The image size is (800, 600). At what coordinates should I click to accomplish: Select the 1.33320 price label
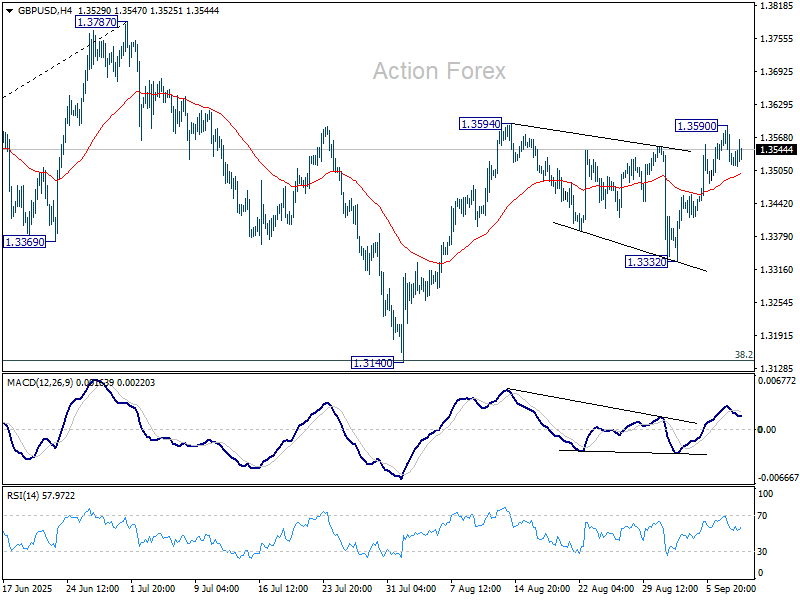[x=646, y=262]
